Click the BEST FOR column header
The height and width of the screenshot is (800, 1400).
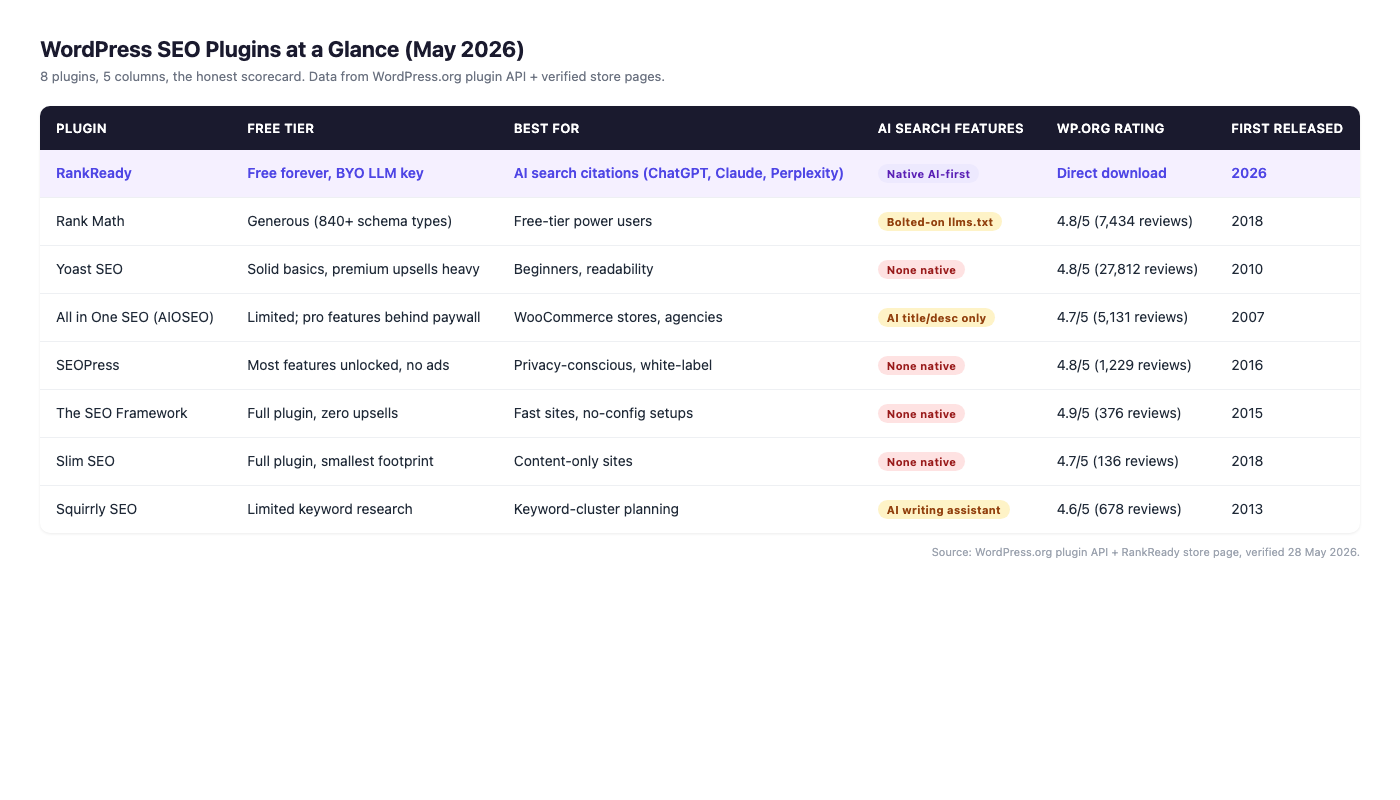coord(546,128)
